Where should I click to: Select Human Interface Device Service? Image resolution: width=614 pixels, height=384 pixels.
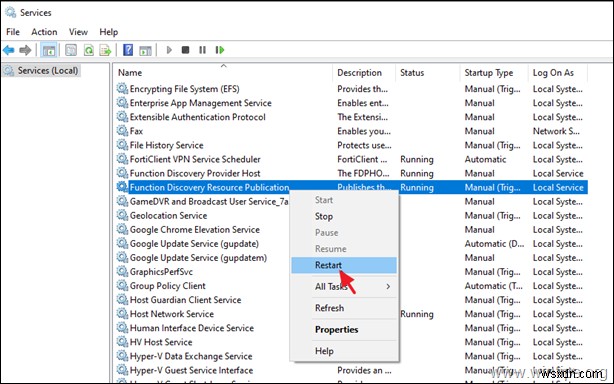(191, 328)
